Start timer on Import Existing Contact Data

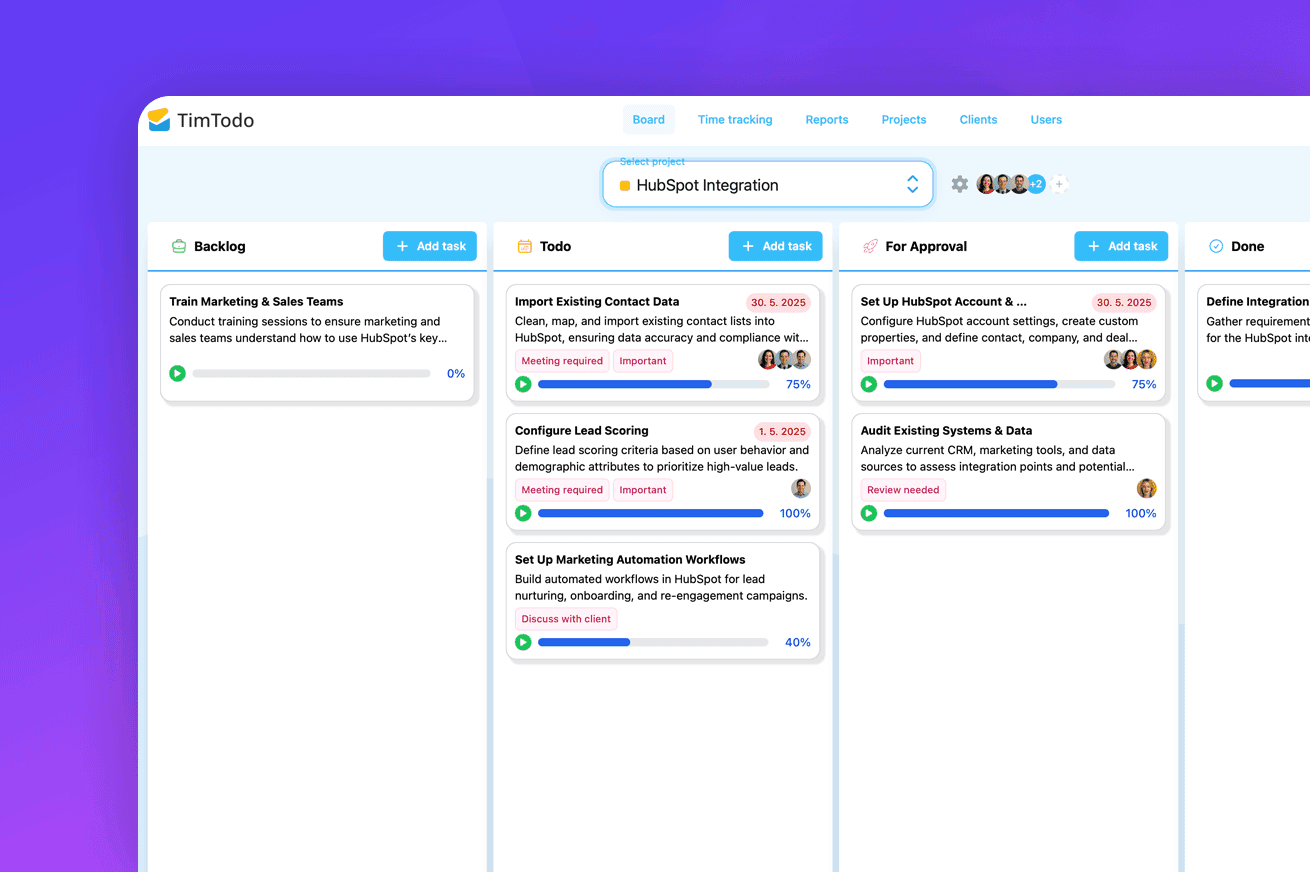click(x=522, y=383)
